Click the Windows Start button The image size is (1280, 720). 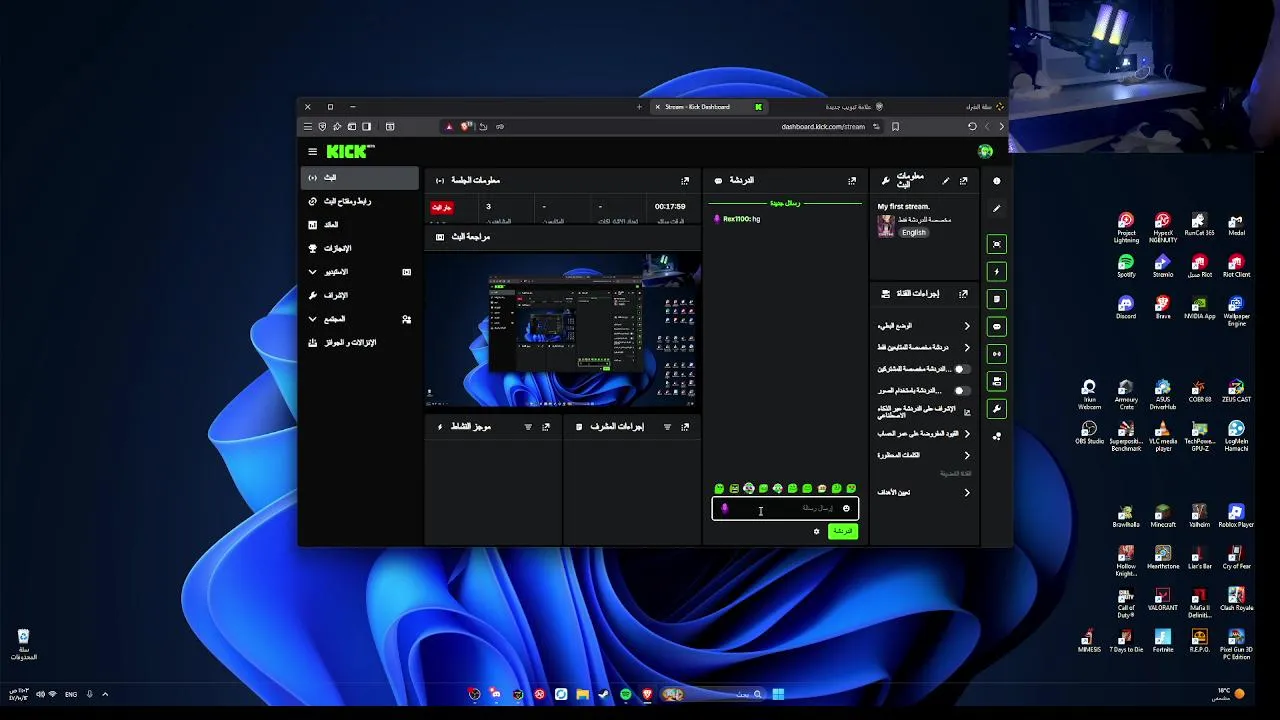[x=778, y=694]
